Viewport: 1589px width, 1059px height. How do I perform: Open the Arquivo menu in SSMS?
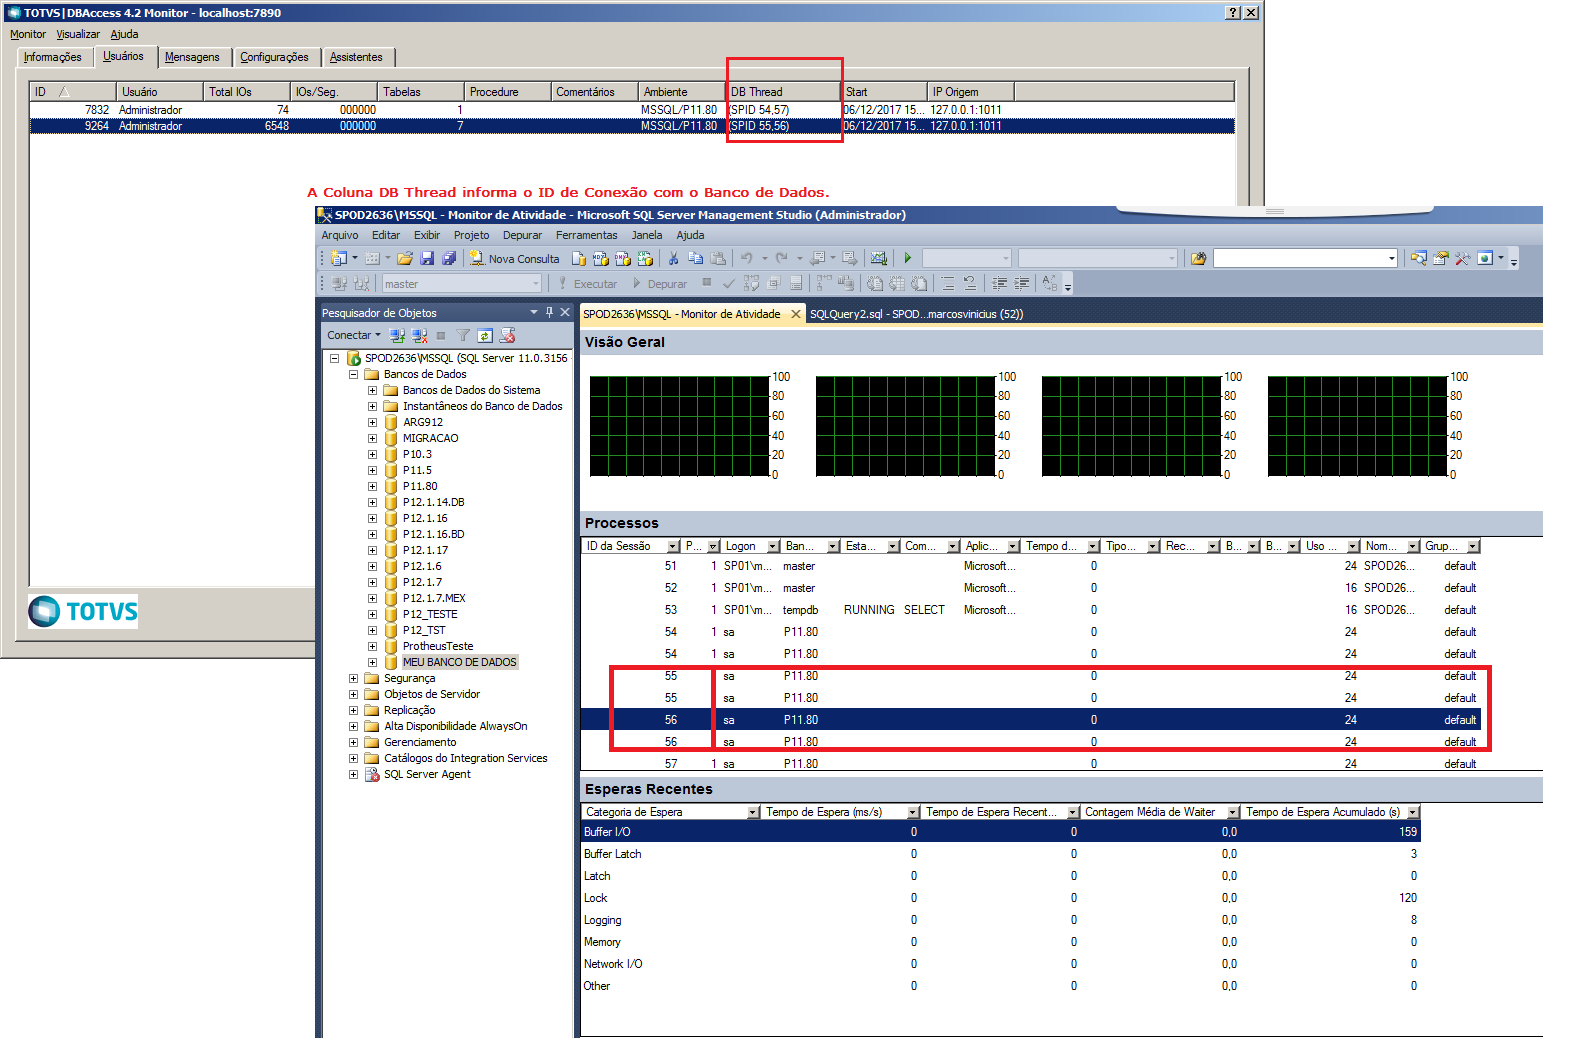tap(340, 235)
